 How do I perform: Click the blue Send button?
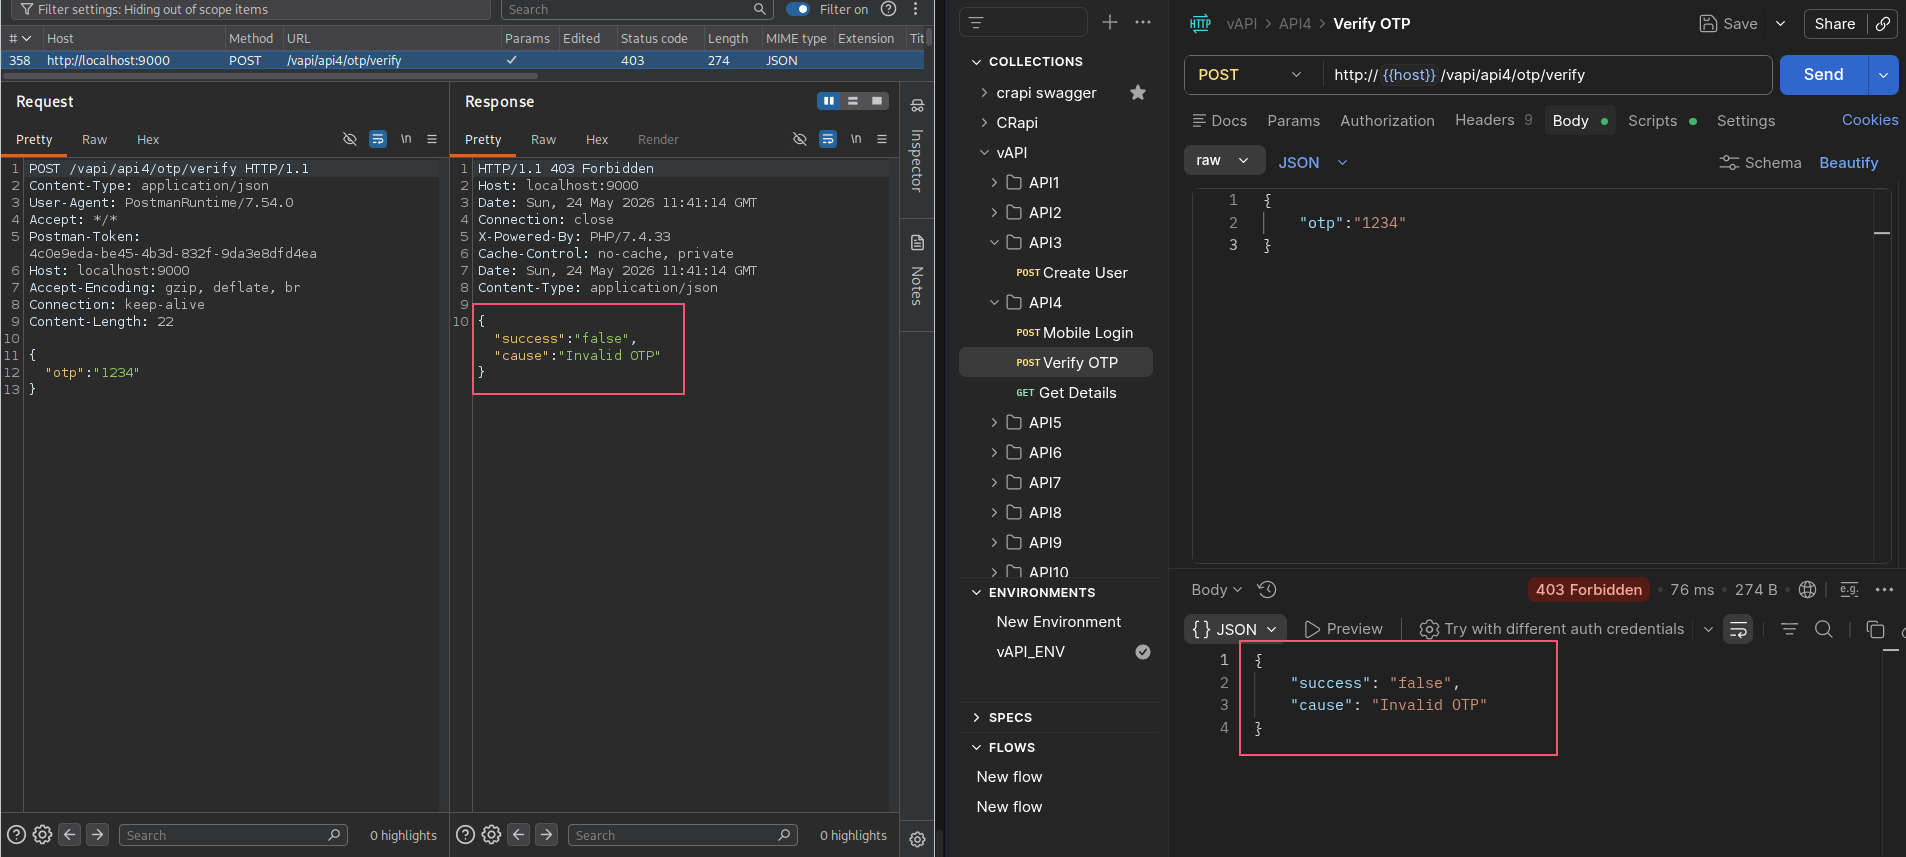coord(1823,75)
